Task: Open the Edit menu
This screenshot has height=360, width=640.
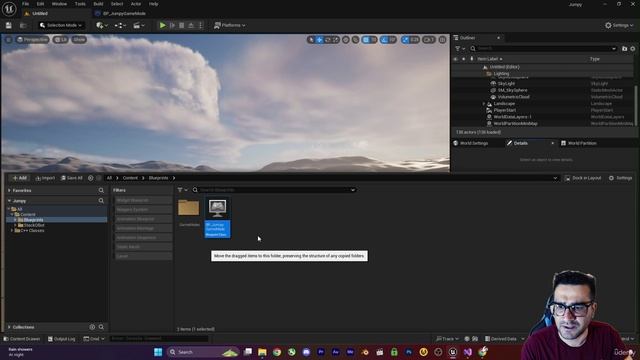Action: coord(40,4)
